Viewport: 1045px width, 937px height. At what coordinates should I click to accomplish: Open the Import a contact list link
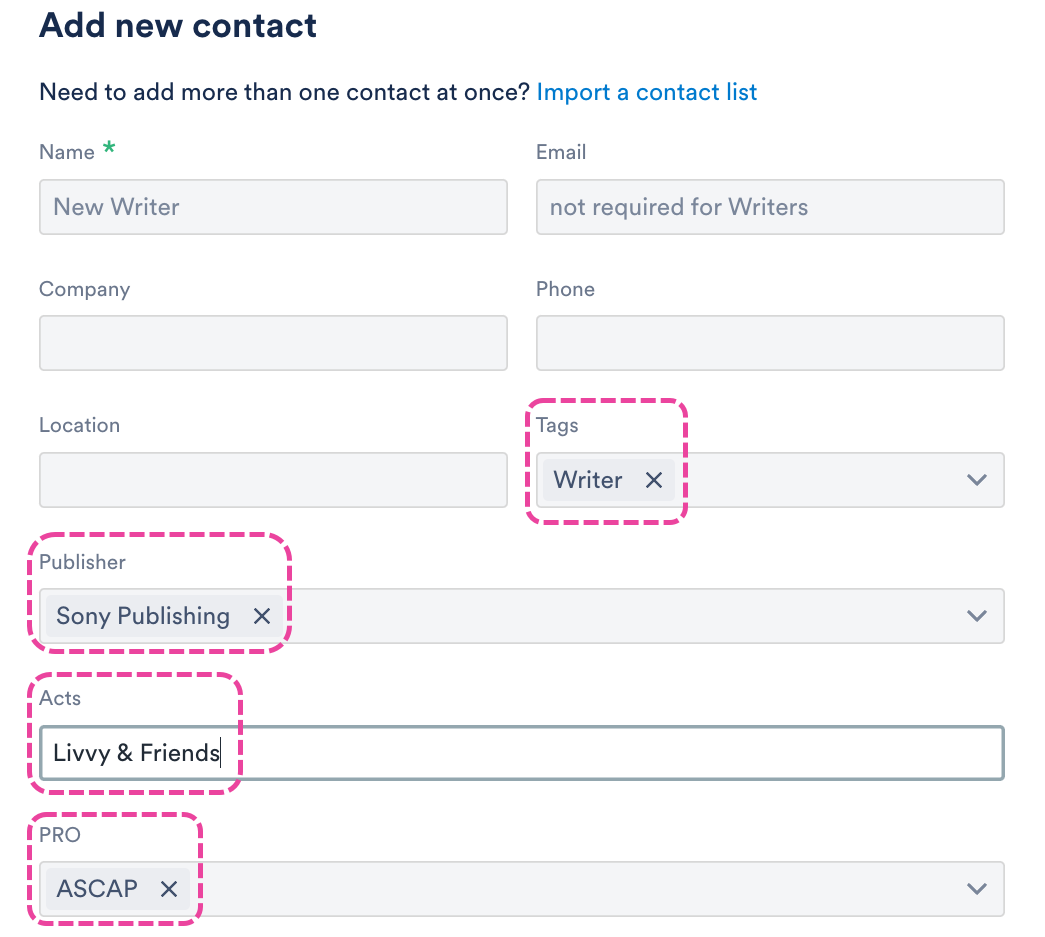[x=646, y=93]
